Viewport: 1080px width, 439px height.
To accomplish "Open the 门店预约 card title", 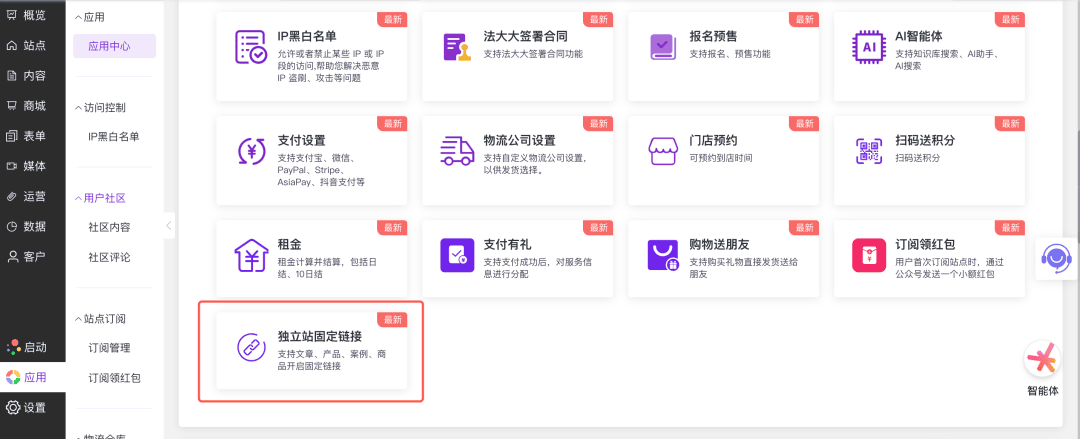I will click(x=714, y=141).
